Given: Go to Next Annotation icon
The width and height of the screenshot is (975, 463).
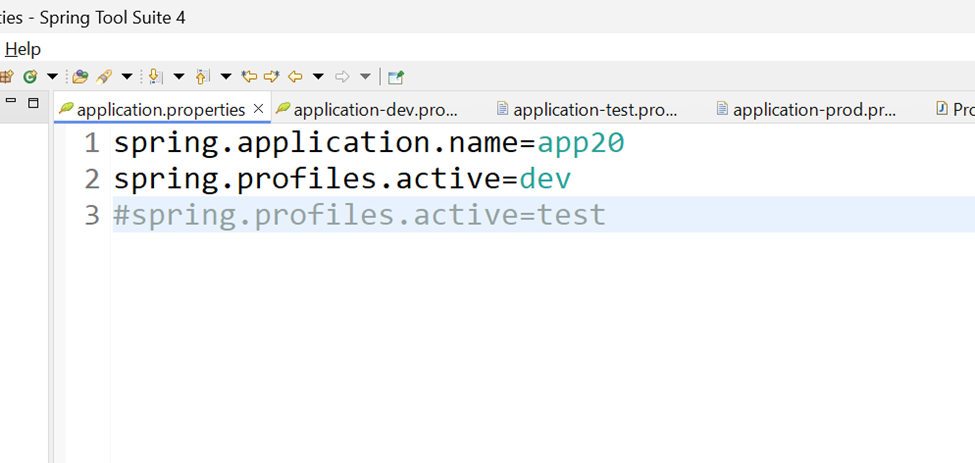Looking at the screenshot, I should (155, 77).
